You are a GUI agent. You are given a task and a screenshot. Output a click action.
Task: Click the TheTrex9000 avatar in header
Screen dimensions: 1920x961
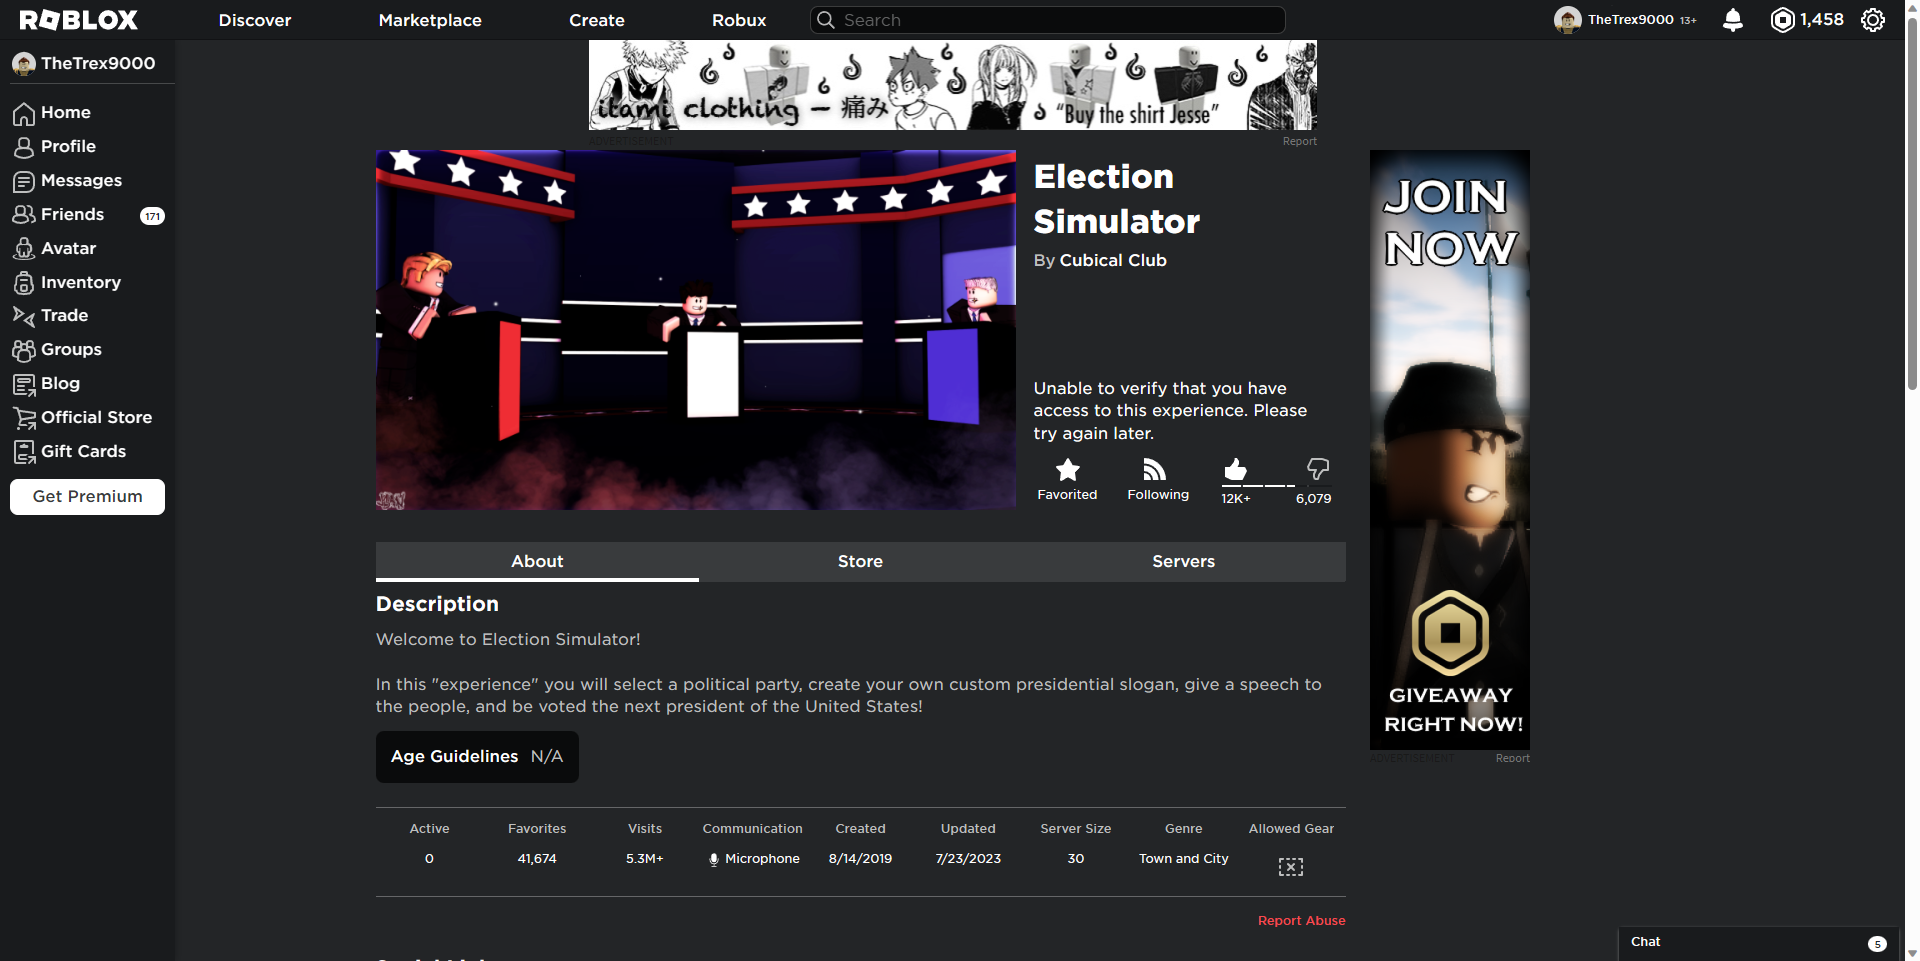tap(1567, 20)
